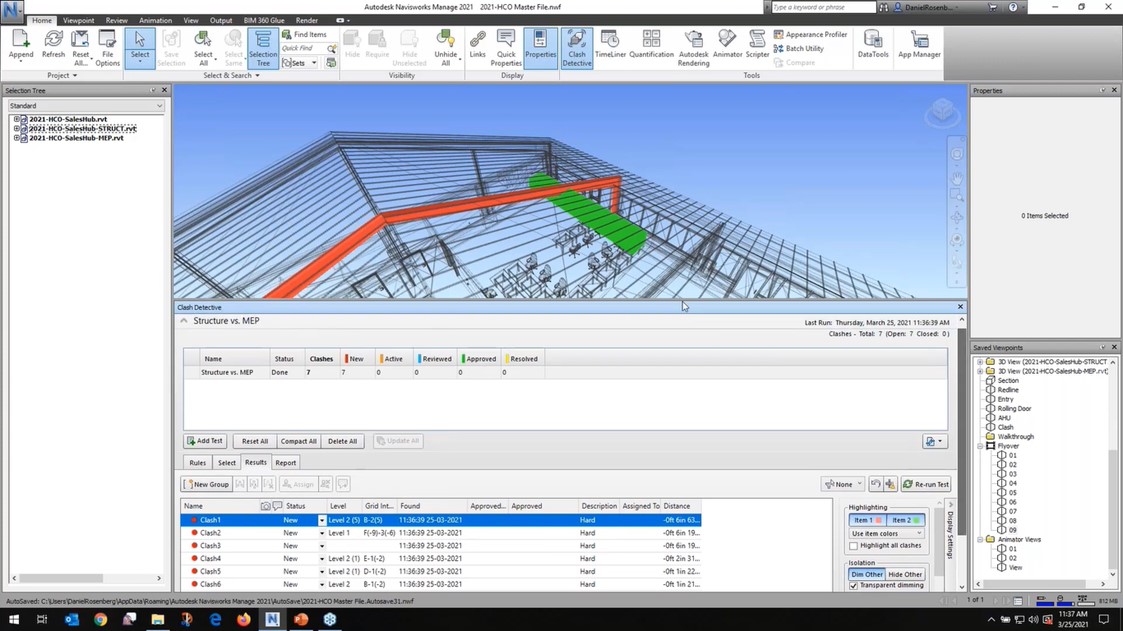
Task: Collapse the Structure vs. MEP test panel
Action: [184, 321]
